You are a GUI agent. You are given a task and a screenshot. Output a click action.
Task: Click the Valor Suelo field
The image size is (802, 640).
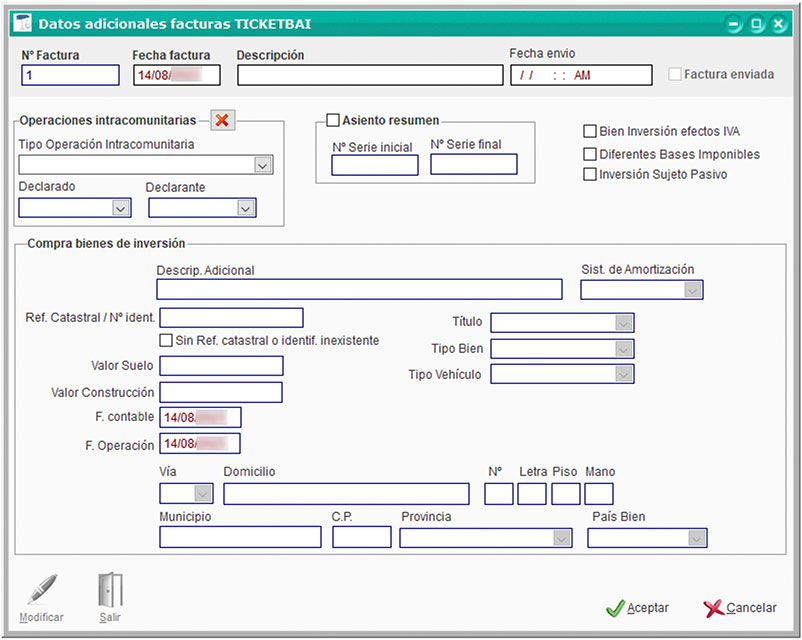click(x=221, y=366)
